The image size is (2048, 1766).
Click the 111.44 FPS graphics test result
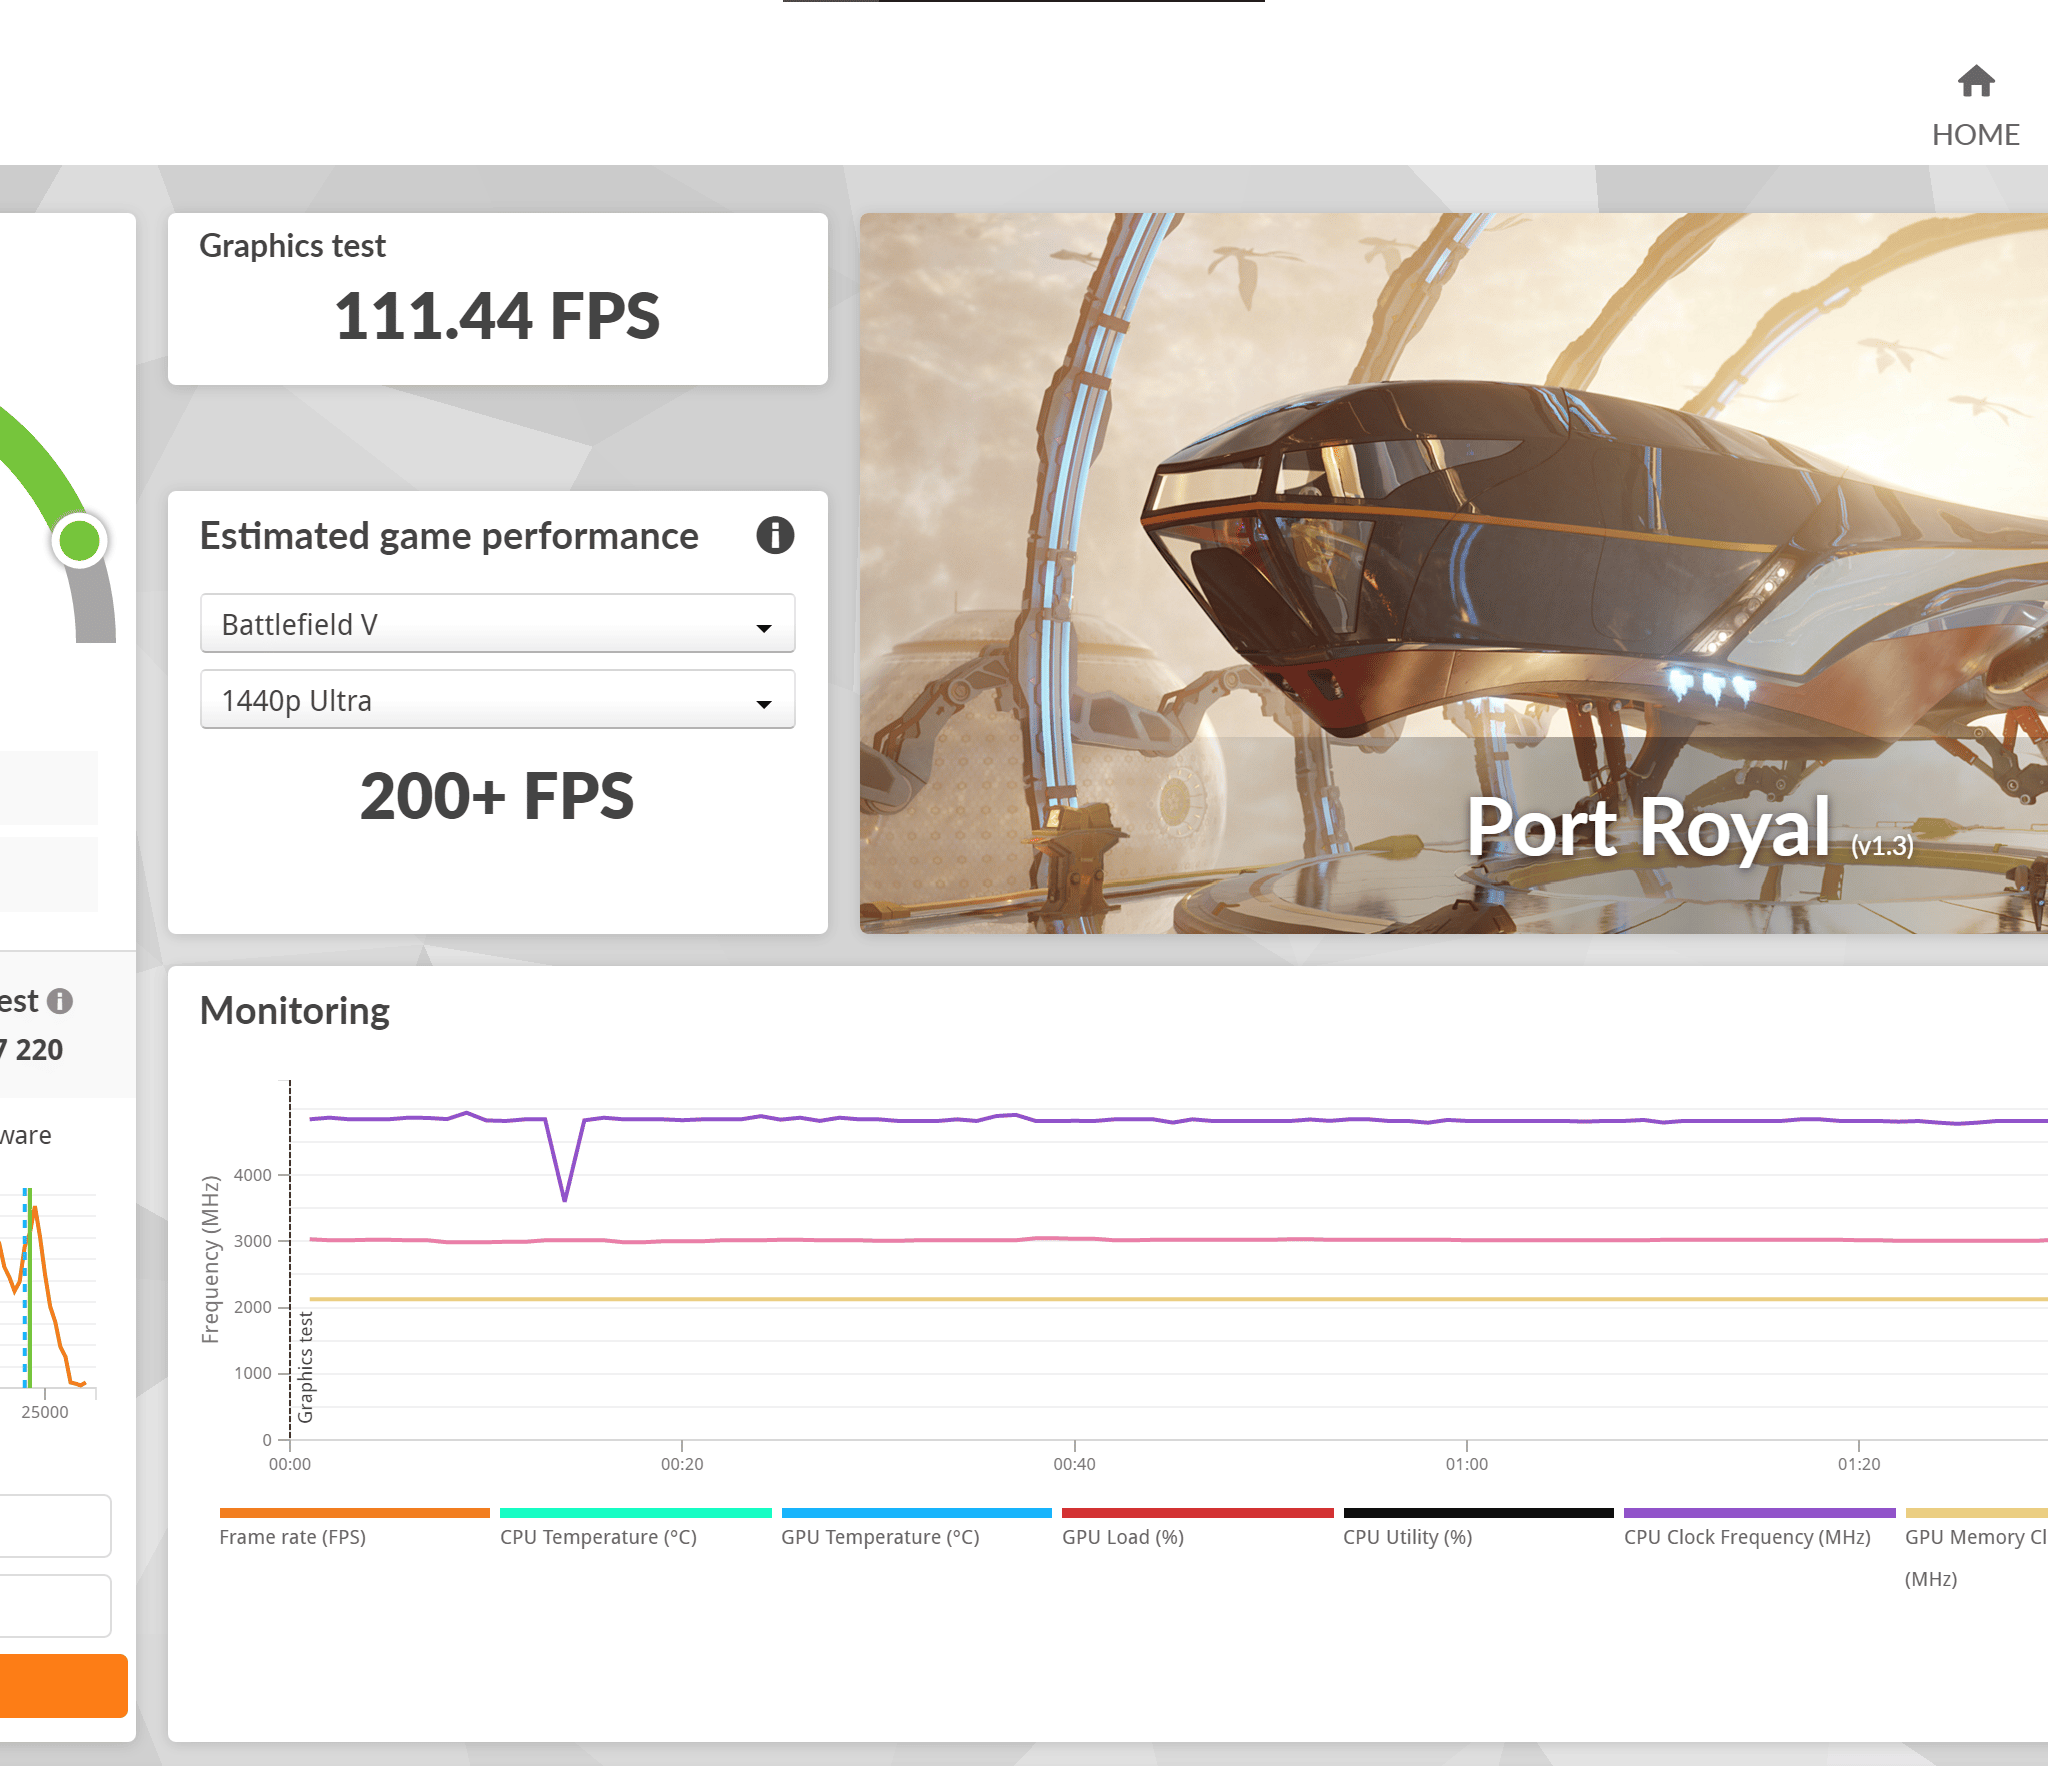497,316
